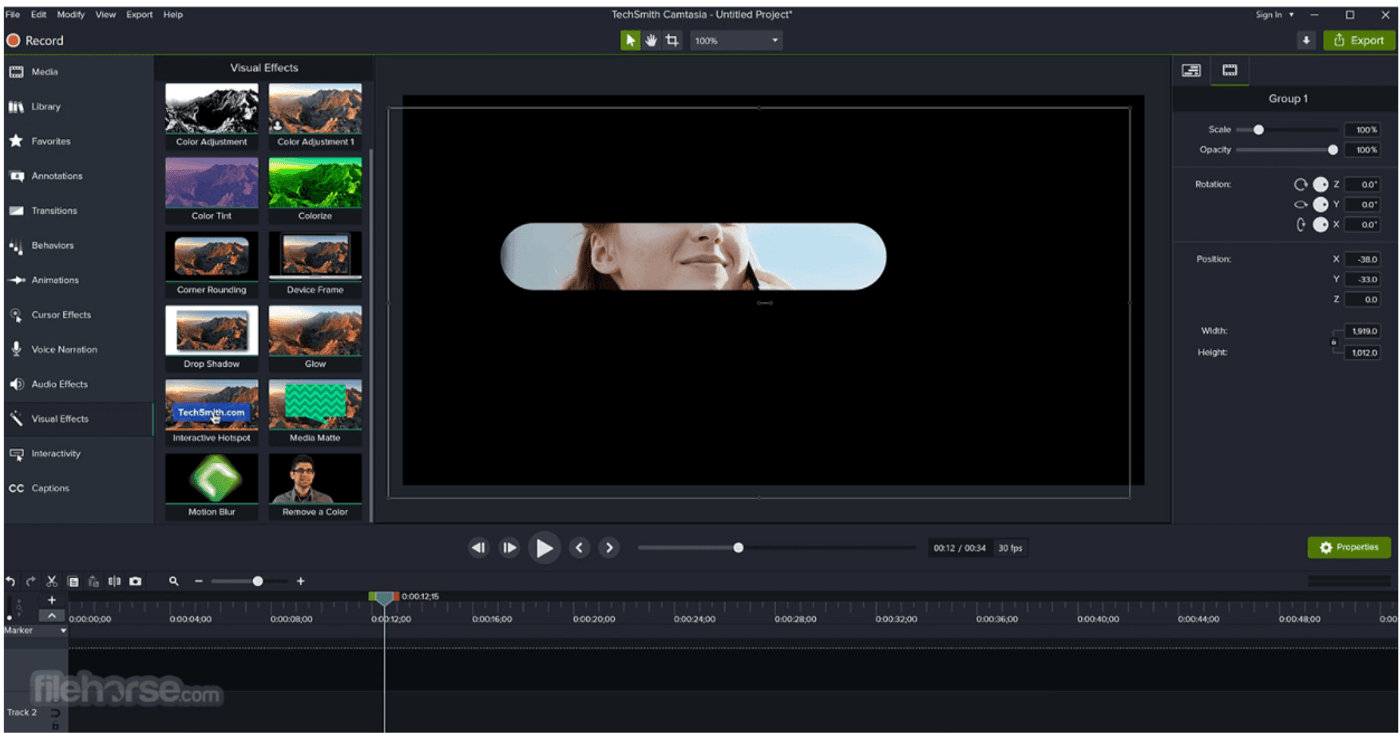Open the Edit menu
The width and height of the screenshot is (1400, 733).
pos(39,15)
